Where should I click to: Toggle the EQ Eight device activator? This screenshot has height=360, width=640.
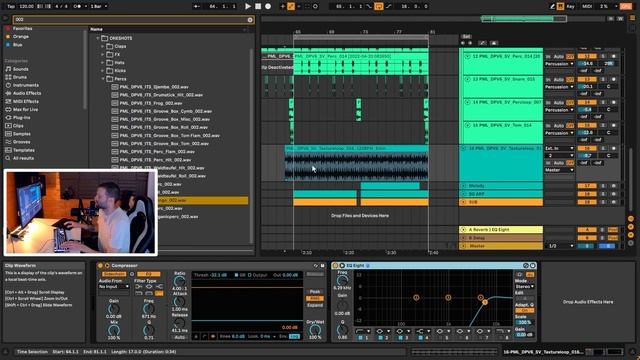[x=335, y=266]
